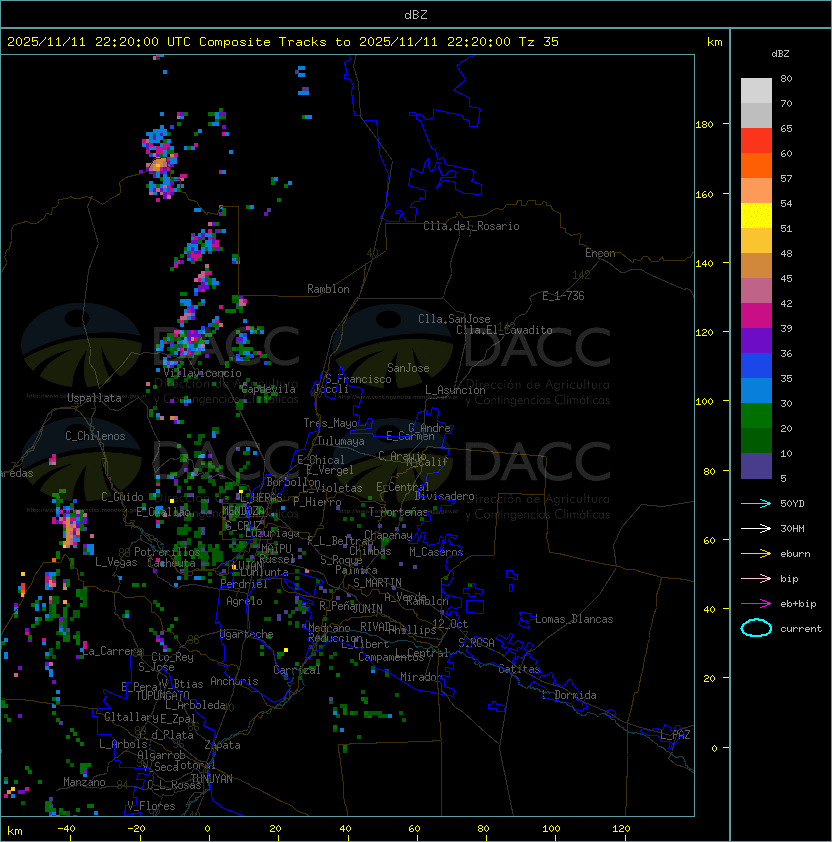Click the 'S_Francisco' map label
This screenshot has width=832, height=842.
click(x=358, y=379)
